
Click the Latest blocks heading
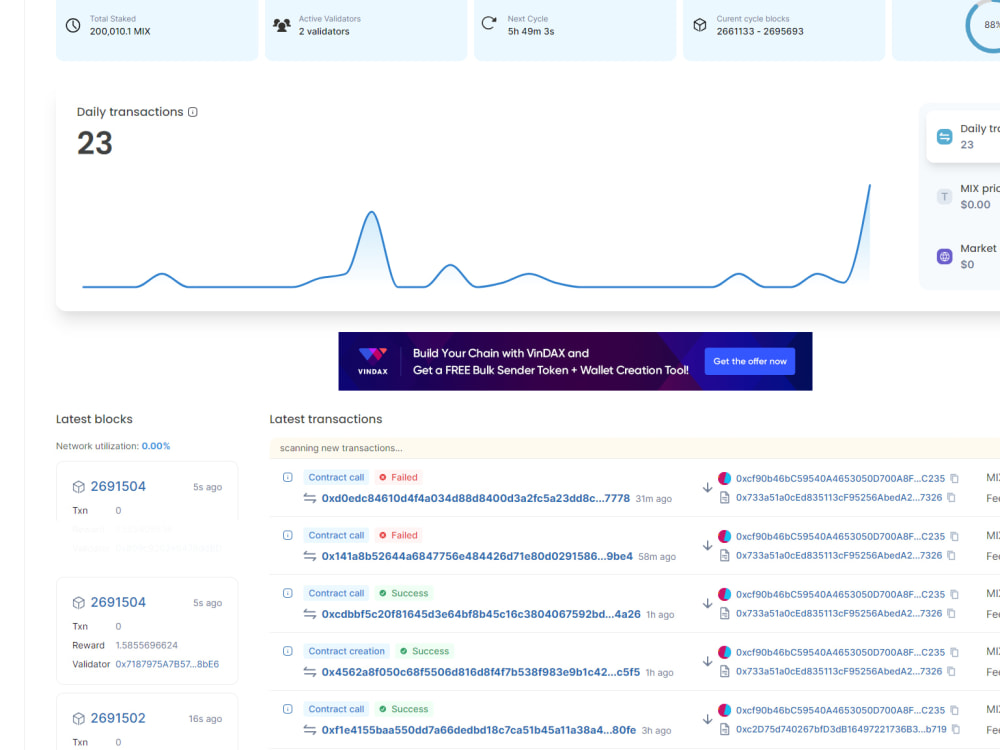(94, 419)
